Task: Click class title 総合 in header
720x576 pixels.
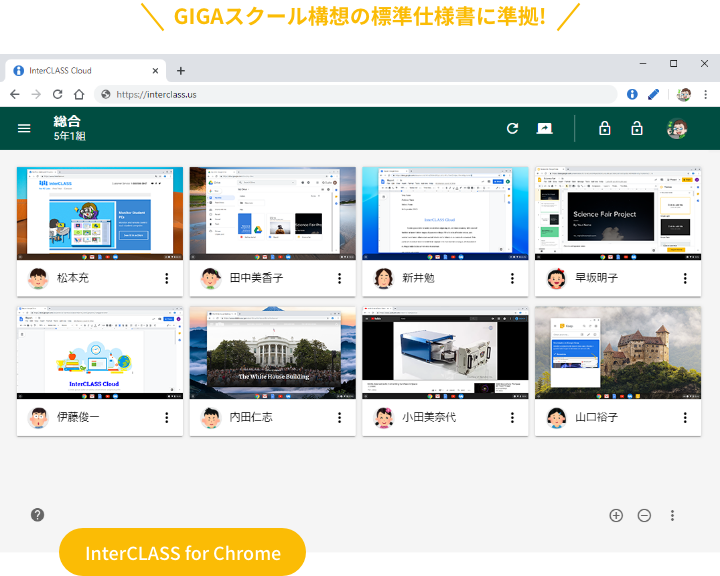Action: (x=67, y=121)
